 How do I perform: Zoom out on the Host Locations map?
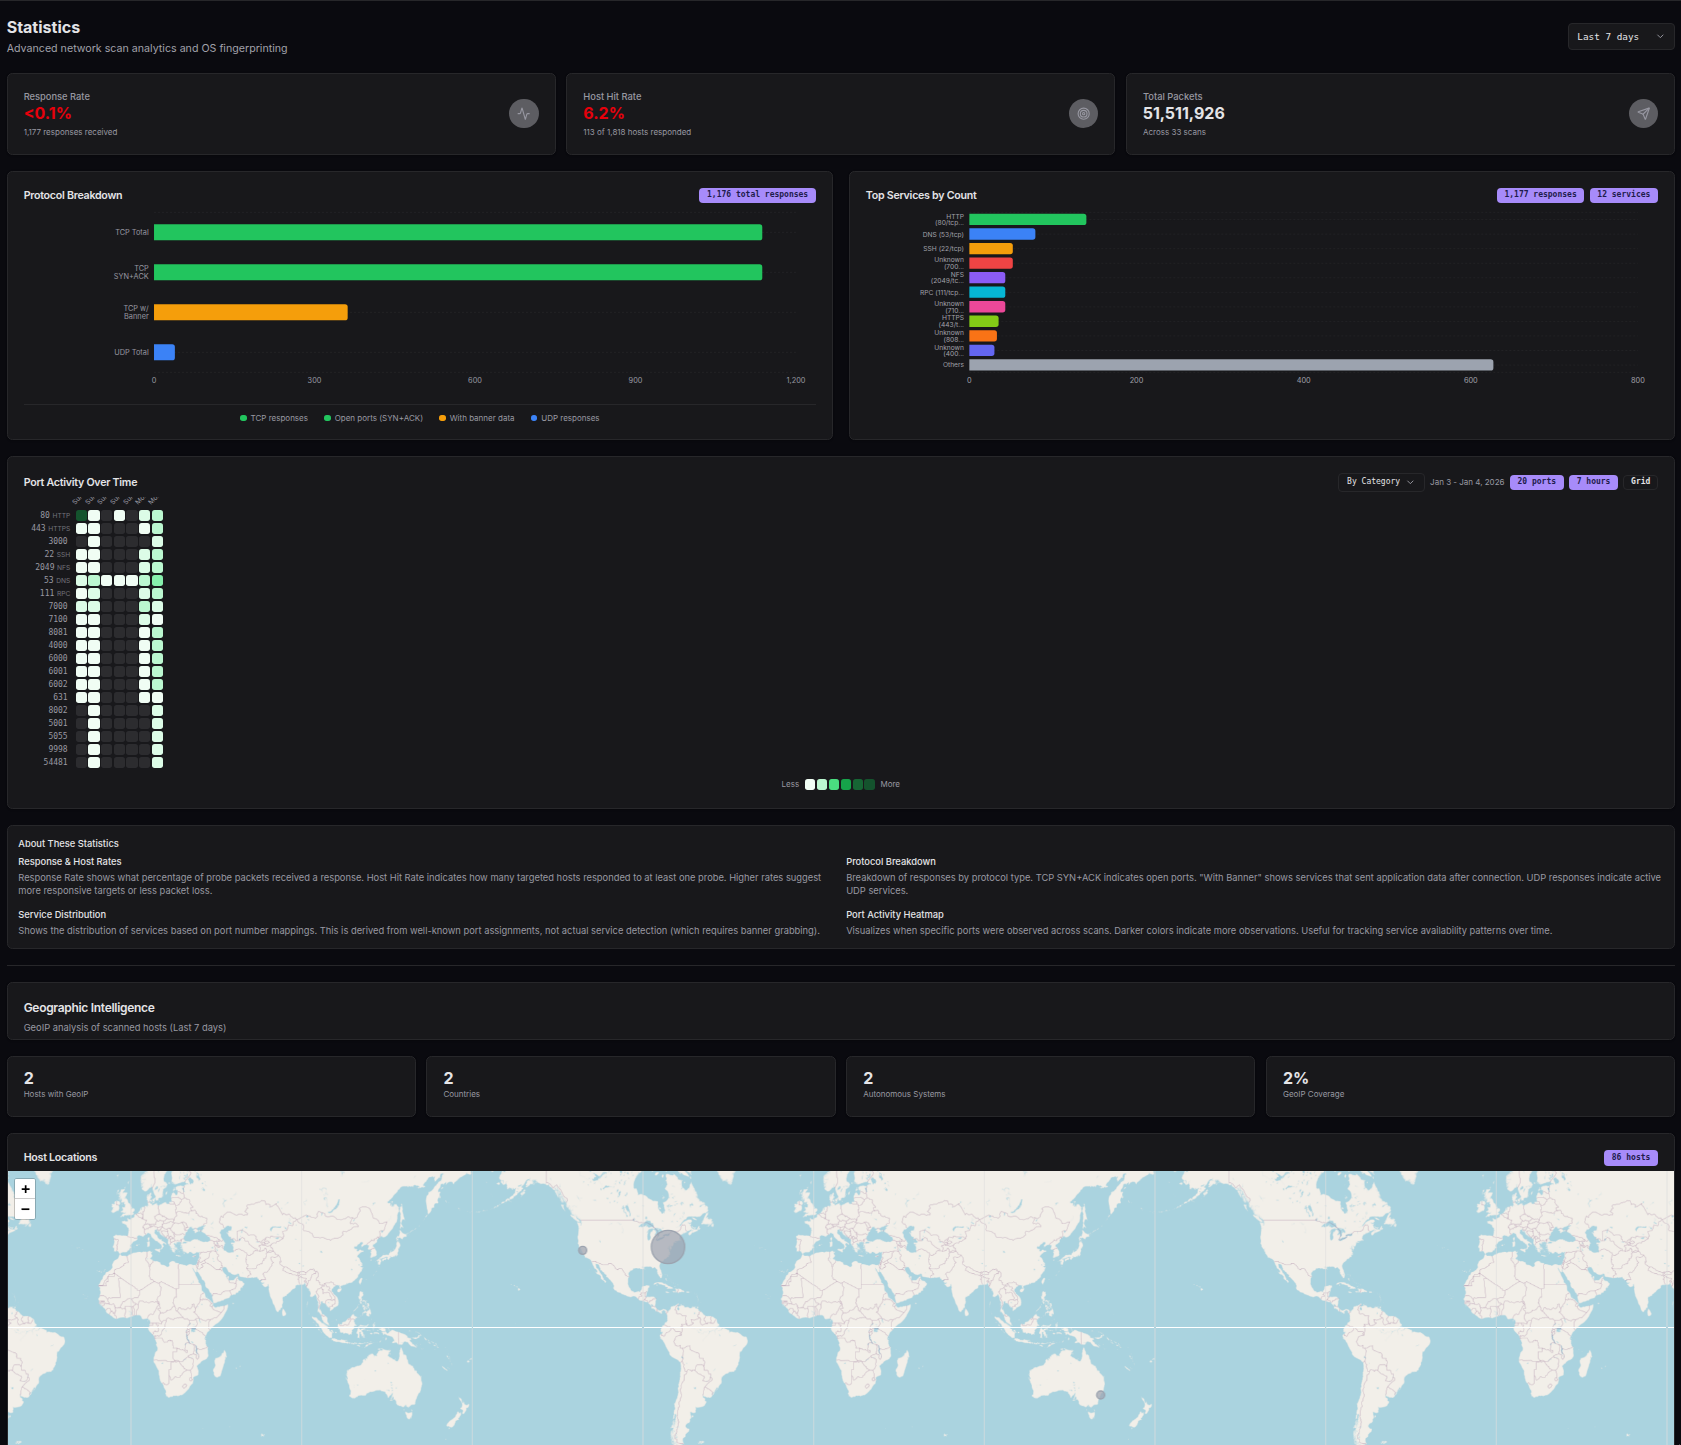[x=25, y=1209]
